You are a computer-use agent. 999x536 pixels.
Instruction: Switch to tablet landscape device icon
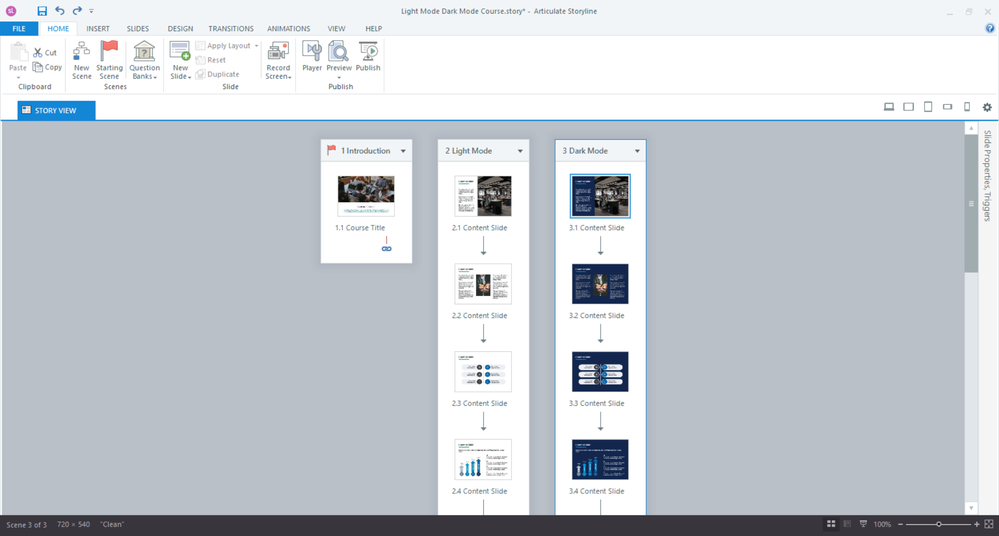909,107
